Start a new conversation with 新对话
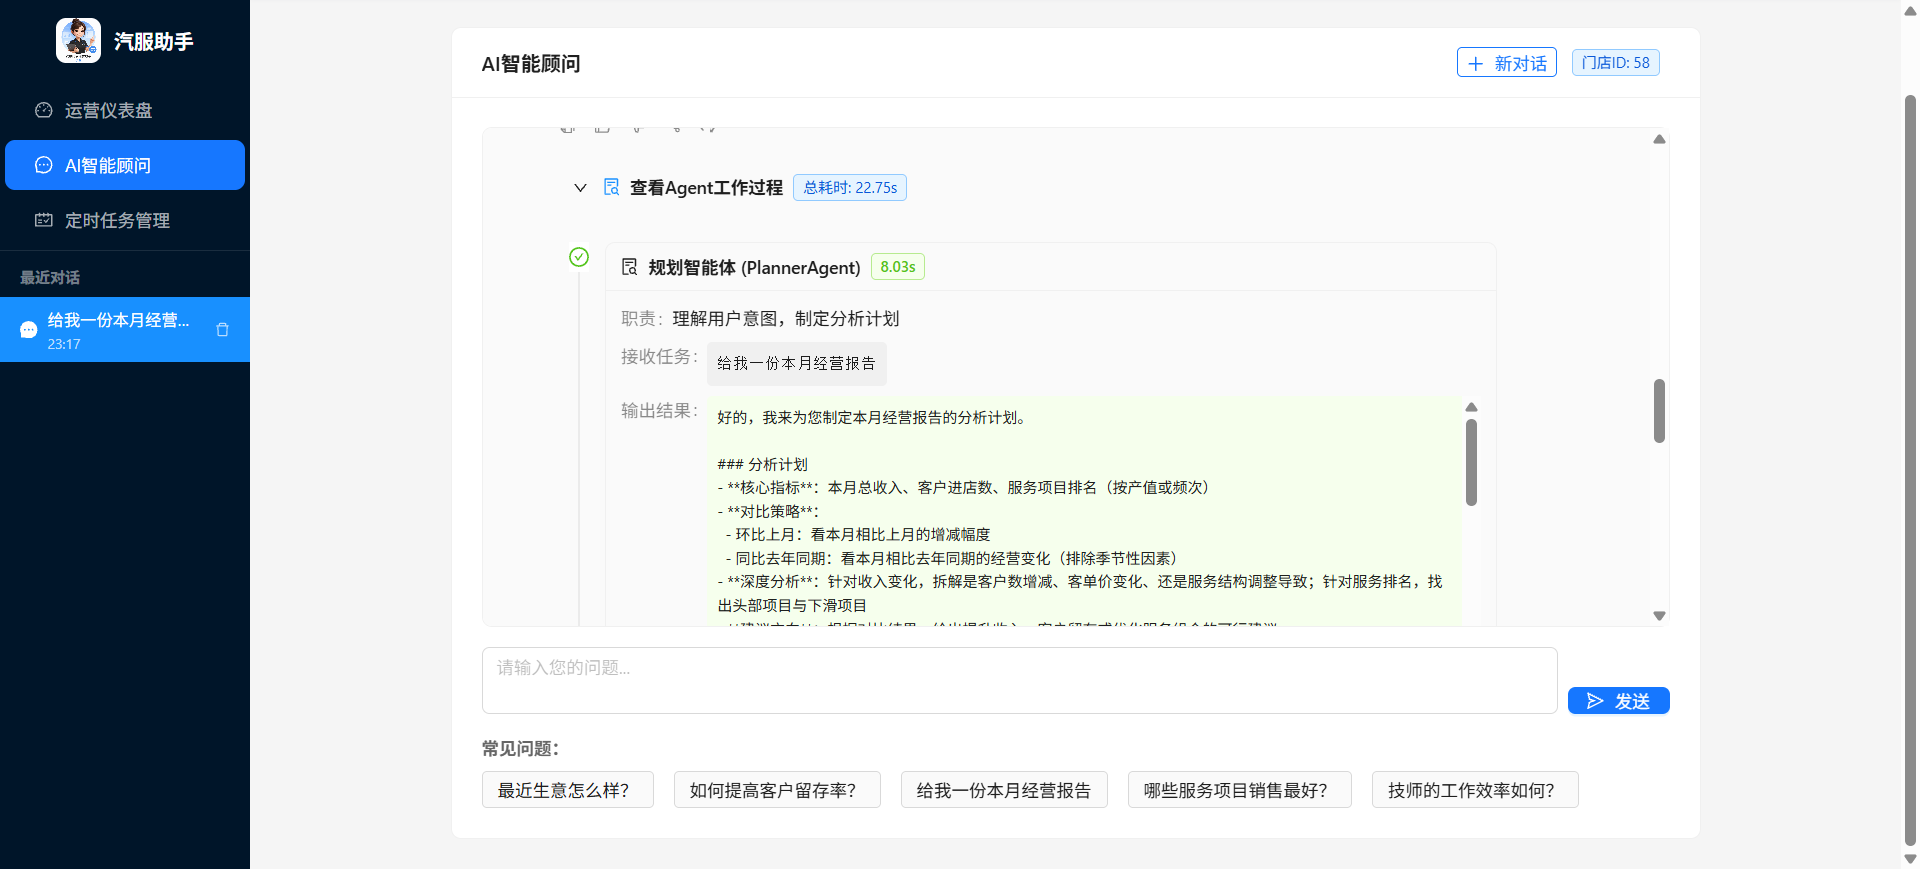This screenshot has height=869, width=1920. point(1506,63)
